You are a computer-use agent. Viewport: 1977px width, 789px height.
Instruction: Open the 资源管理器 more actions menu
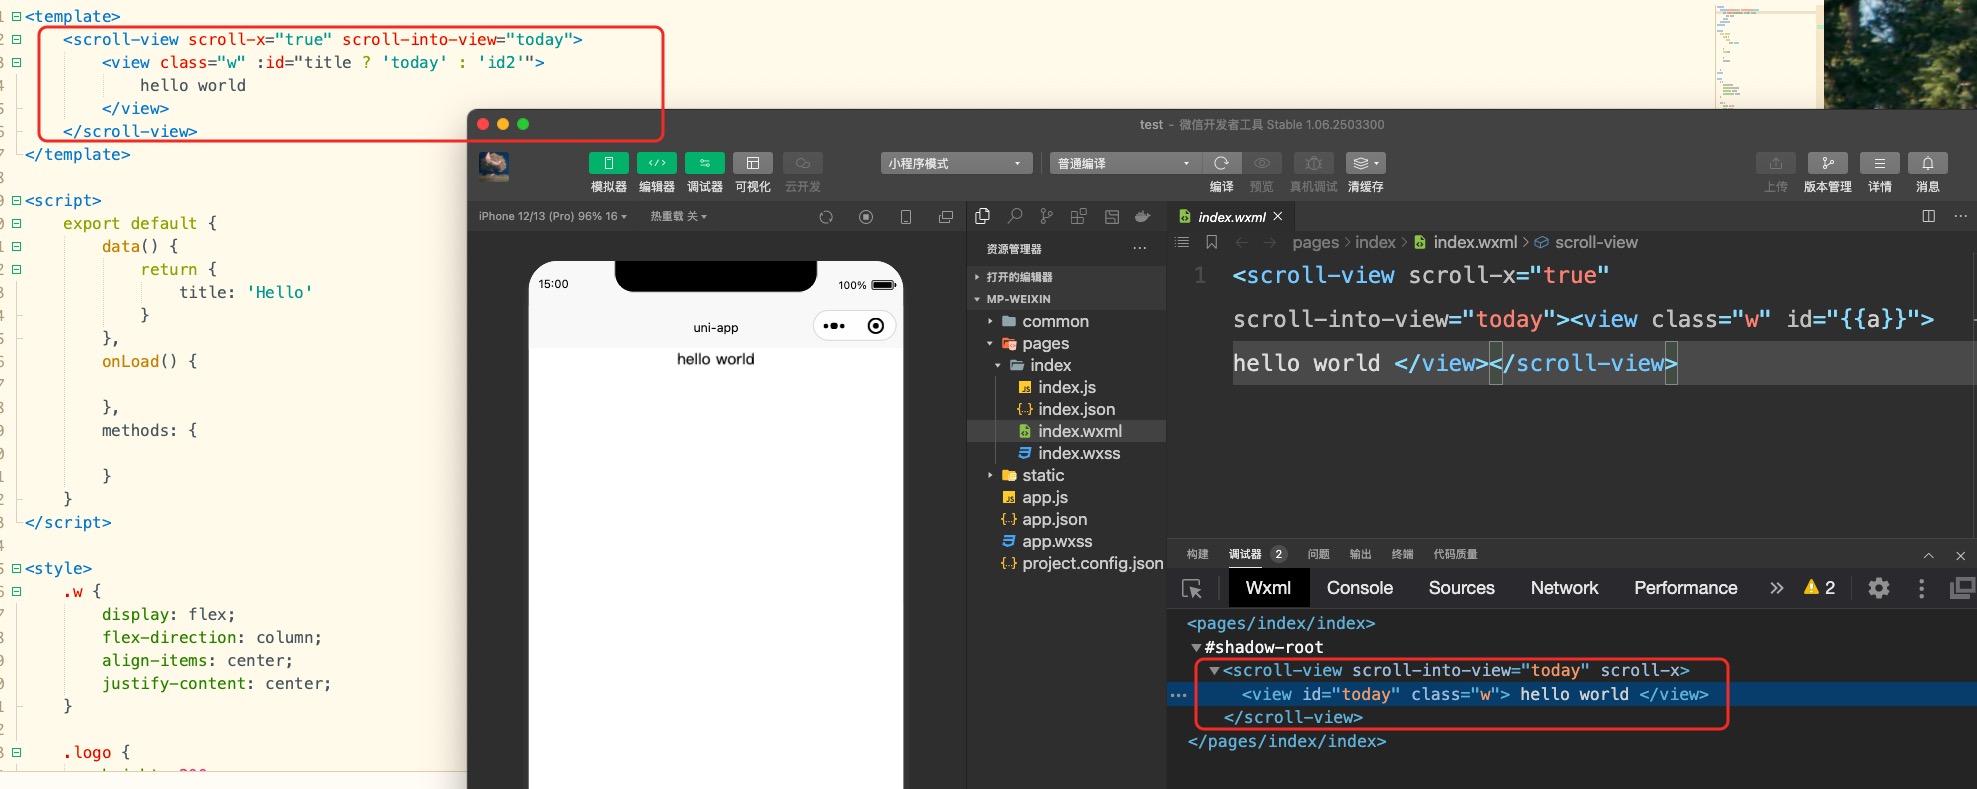[x=1140, y=249]
